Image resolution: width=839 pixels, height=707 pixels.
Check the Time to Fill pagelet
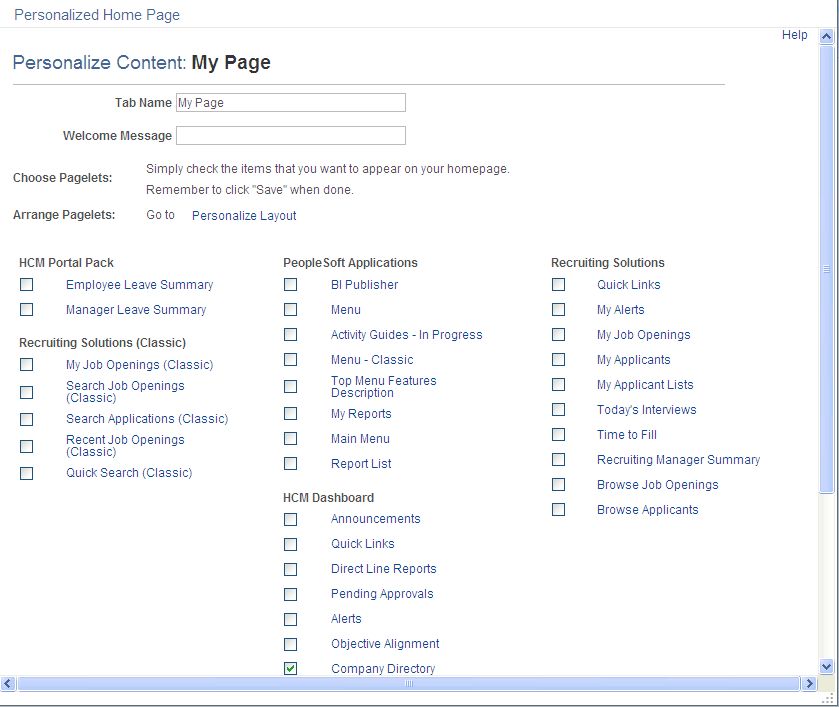[558, 434]
